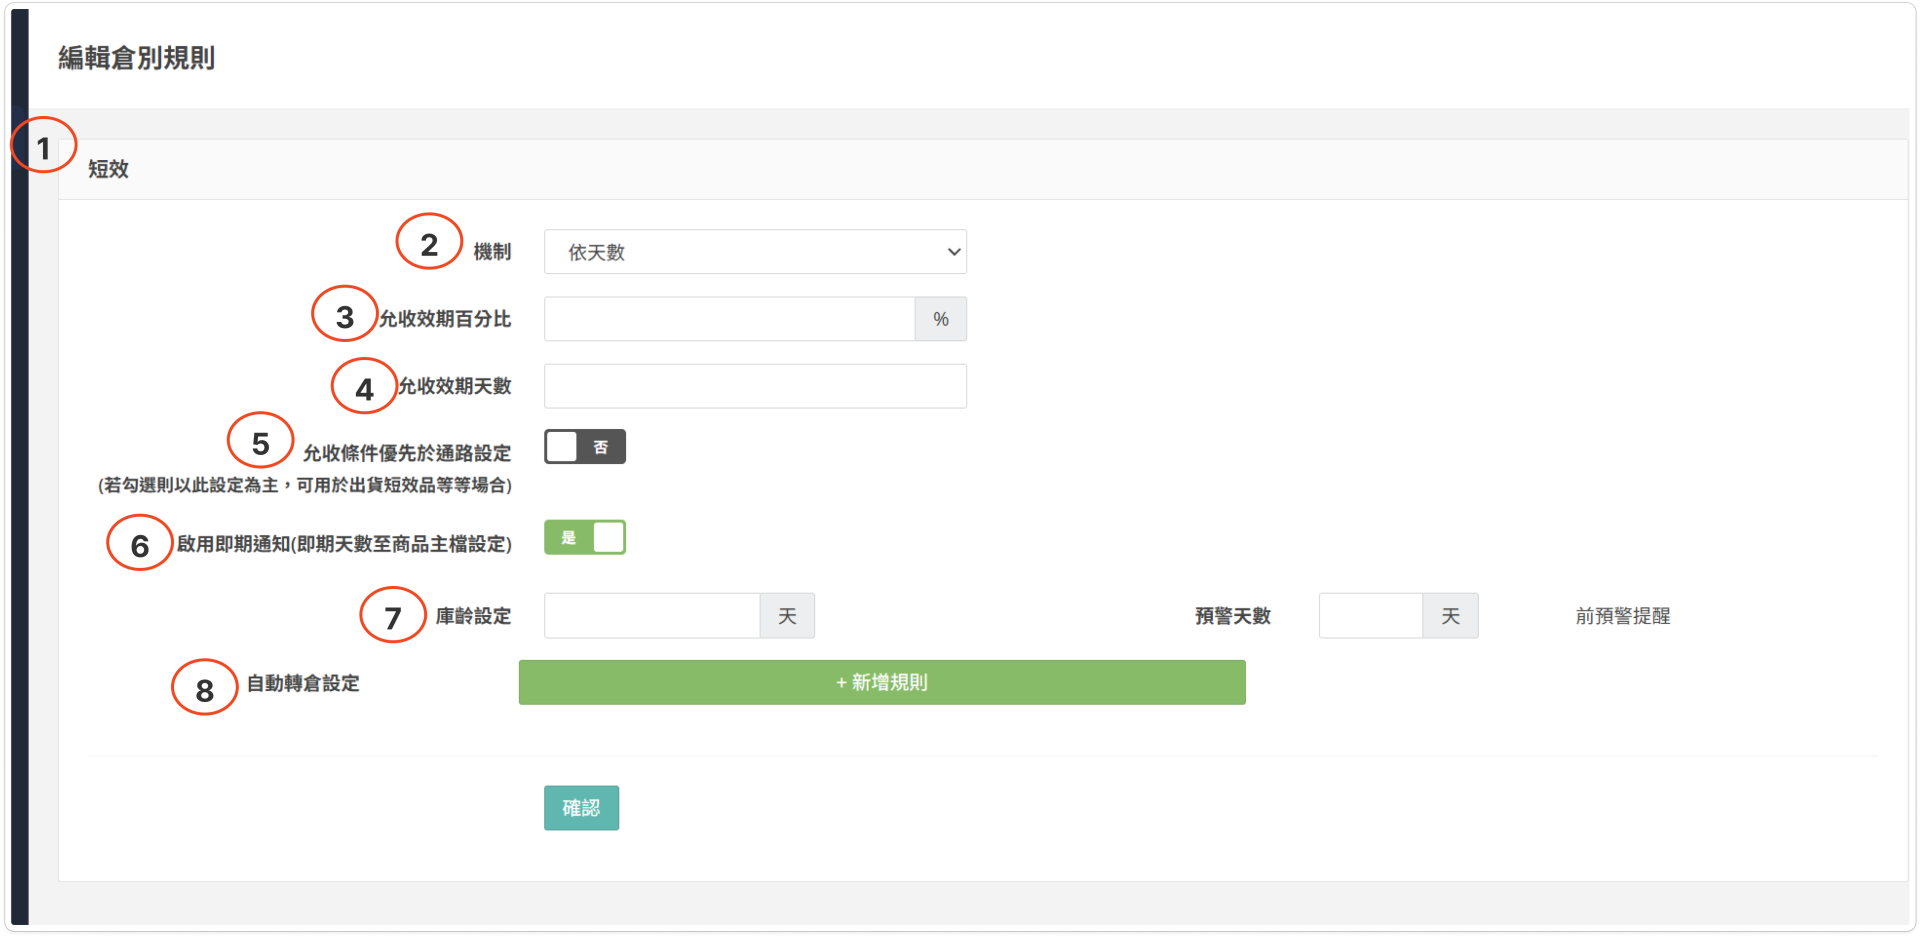The height and width of the screenshot is (937, 1920).
Task: Click the 天 suffix beside 庫齡設定 field
Action: [x=787, y=616]
